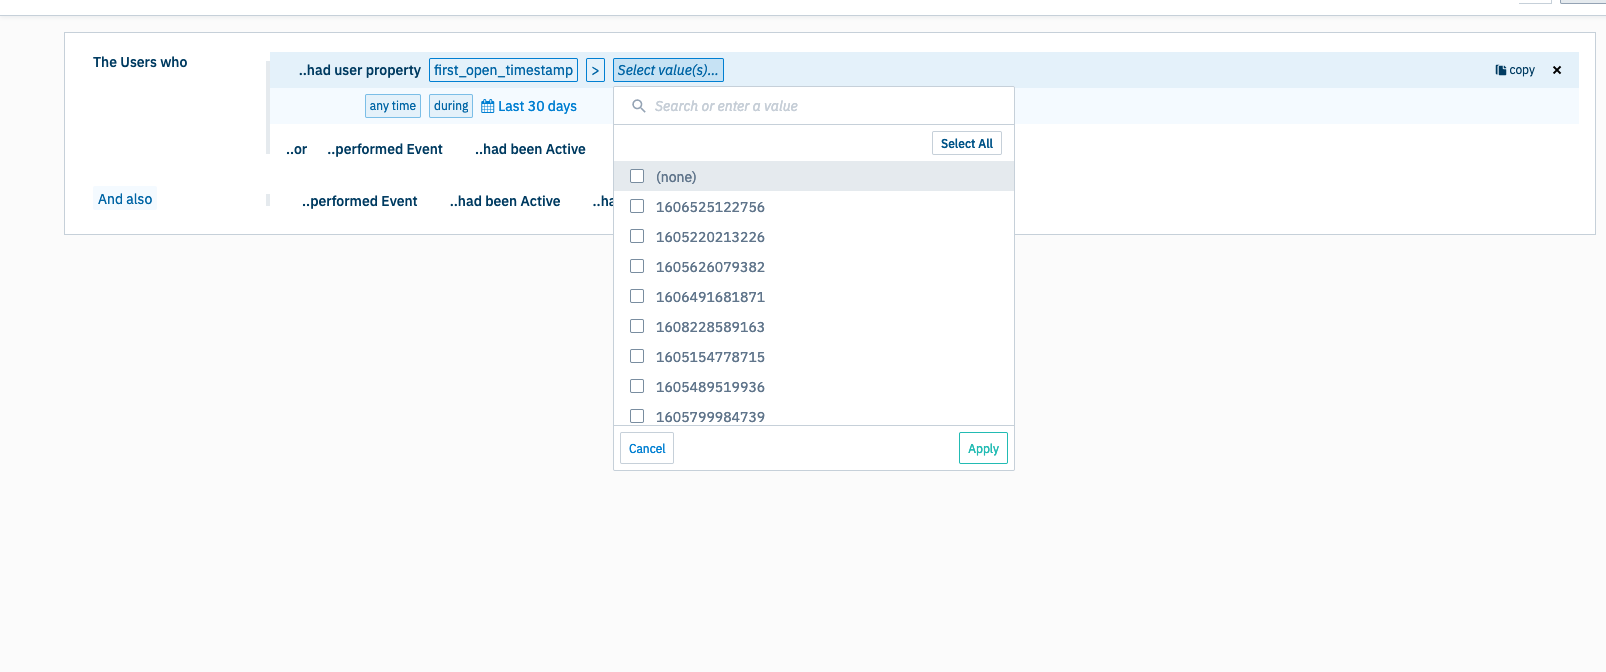This screenshot has width=1606, height=672.
Task: Check the 1605489519936 option
Action: 637,386
